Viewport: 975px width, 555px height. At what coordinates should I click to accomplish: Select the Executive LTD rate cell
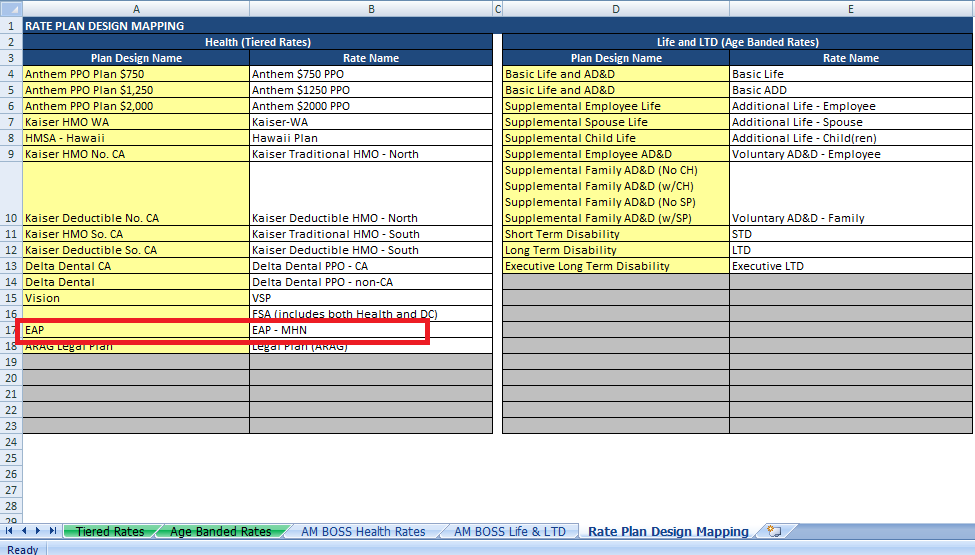tap(850, 266)
